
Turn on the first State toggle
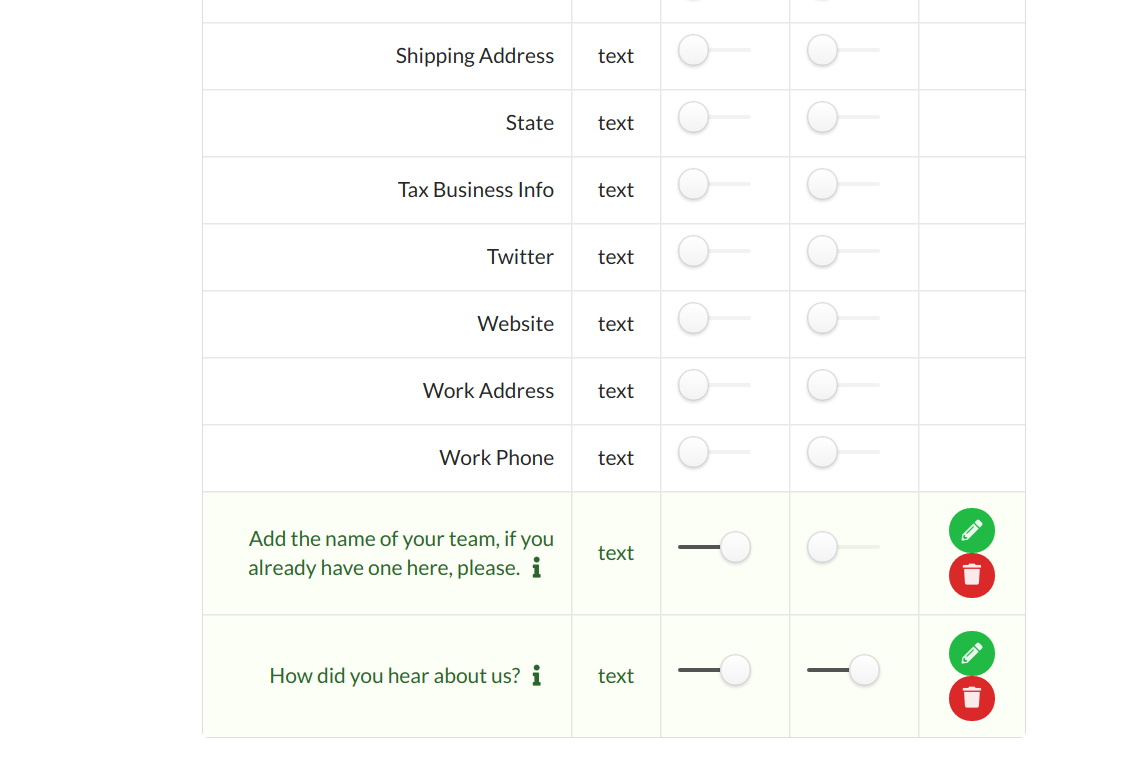point(714,117)
